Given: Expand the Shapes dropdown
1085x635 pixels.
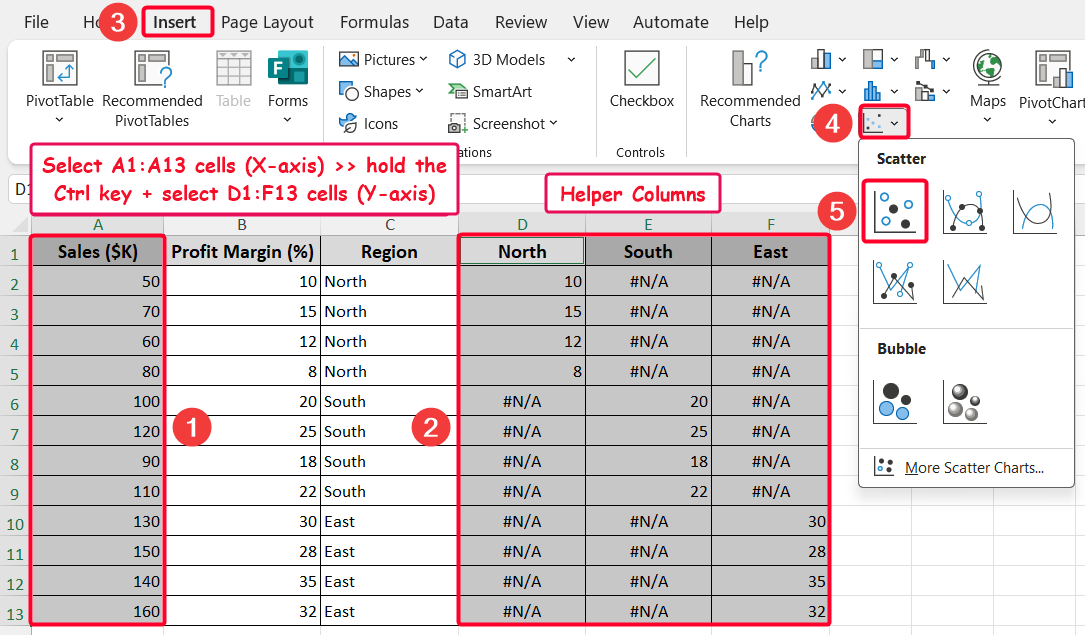Looking at the screenshot, I should coord(382,92).
